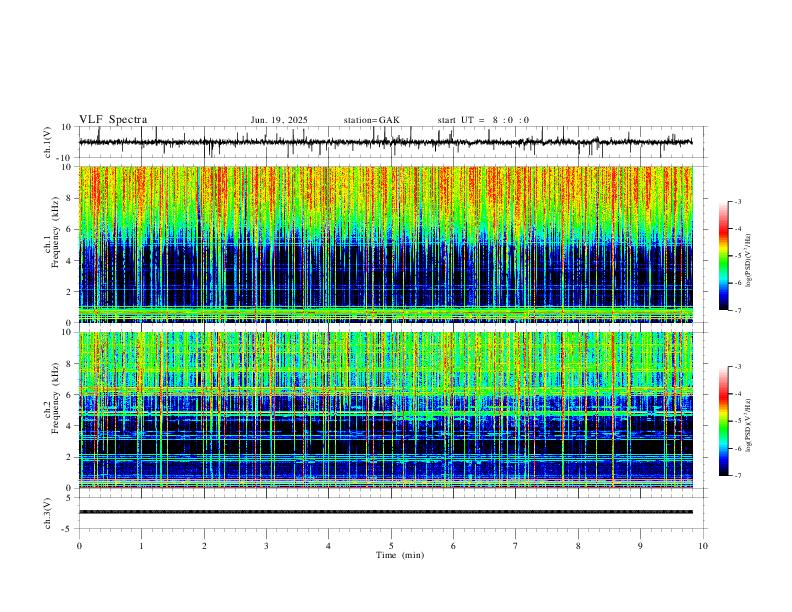Click the 'start UT = 8 :0 :0' text
The width and height of the screenshot is (792, 612).
pyautogui.click(x=483, y=120)
